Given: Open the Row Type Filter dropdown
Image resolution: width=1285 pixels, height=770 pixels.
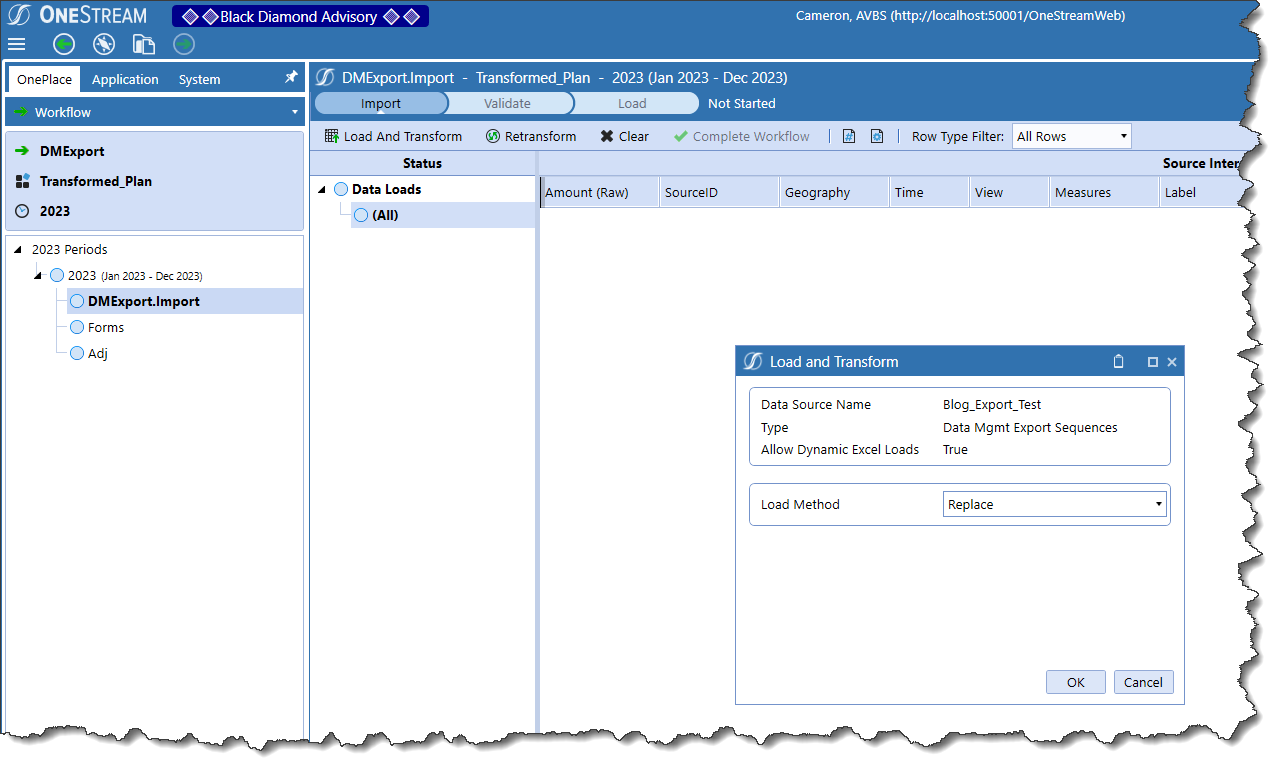Looking at the screenshot, I should pos(1071,136).
